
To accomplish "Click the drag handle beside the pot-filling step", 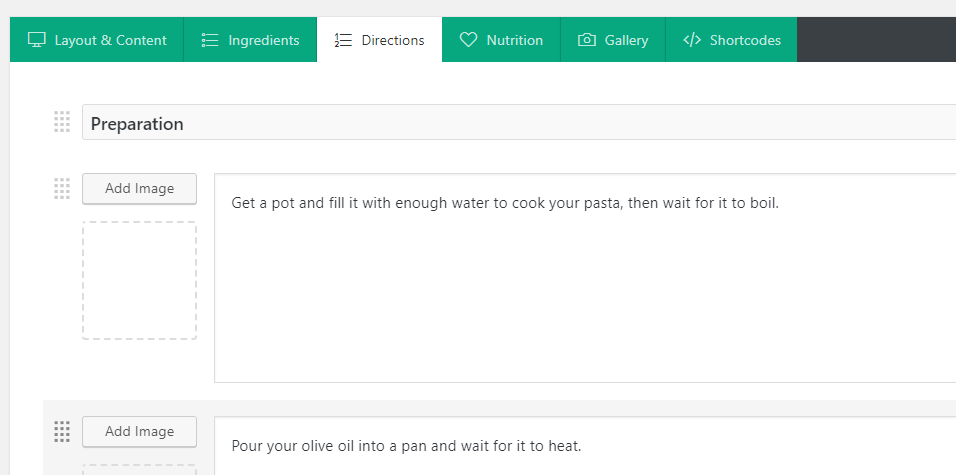I will (x=62, y=188).
